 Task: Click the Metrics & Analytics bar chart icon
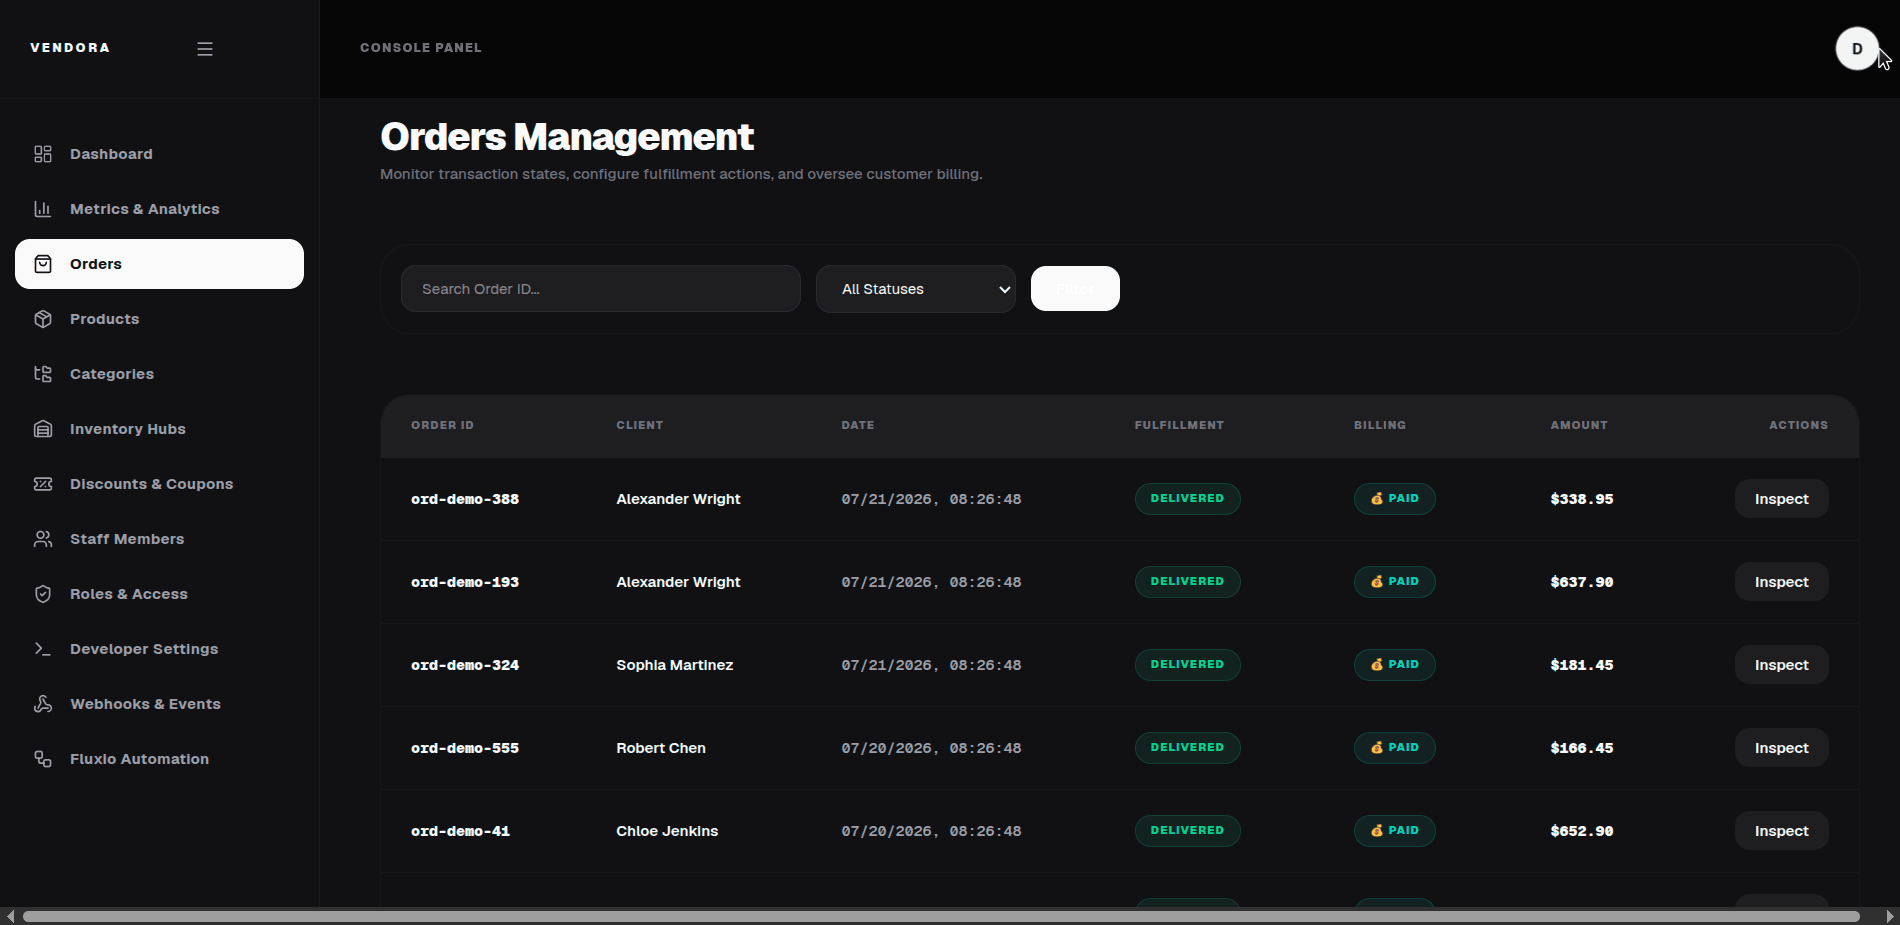coord(43,209)
